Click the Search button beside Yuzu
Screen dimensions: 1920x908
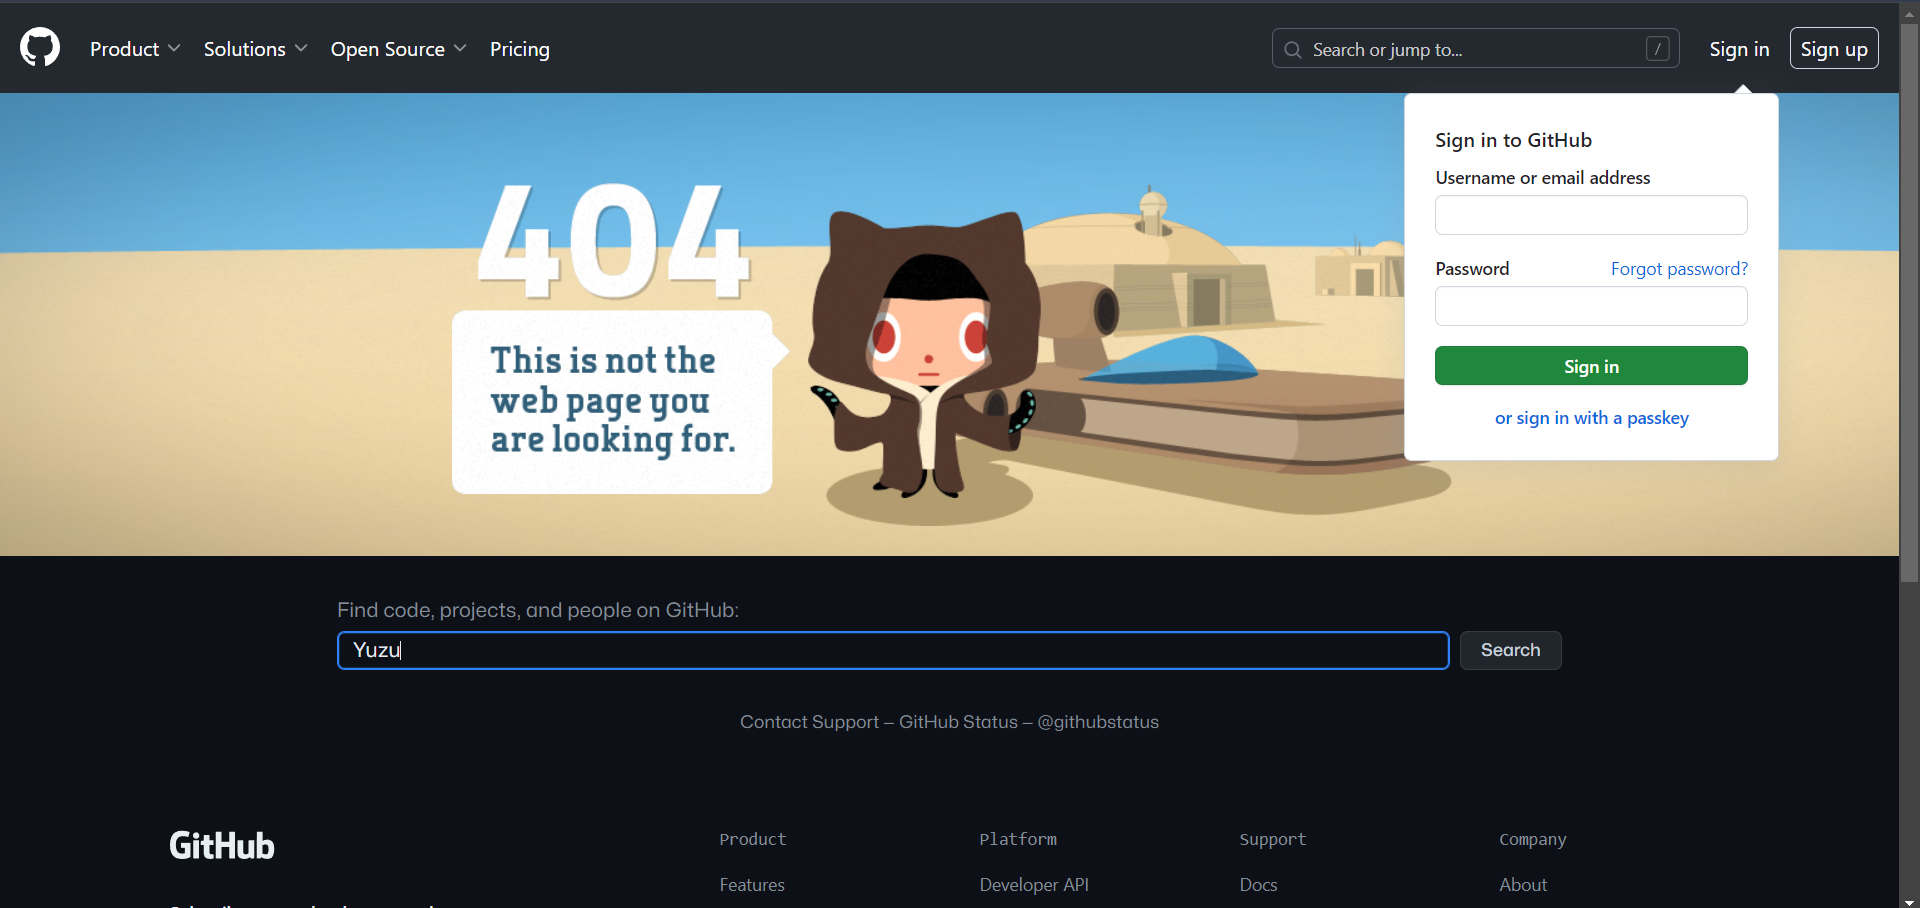1510,650
